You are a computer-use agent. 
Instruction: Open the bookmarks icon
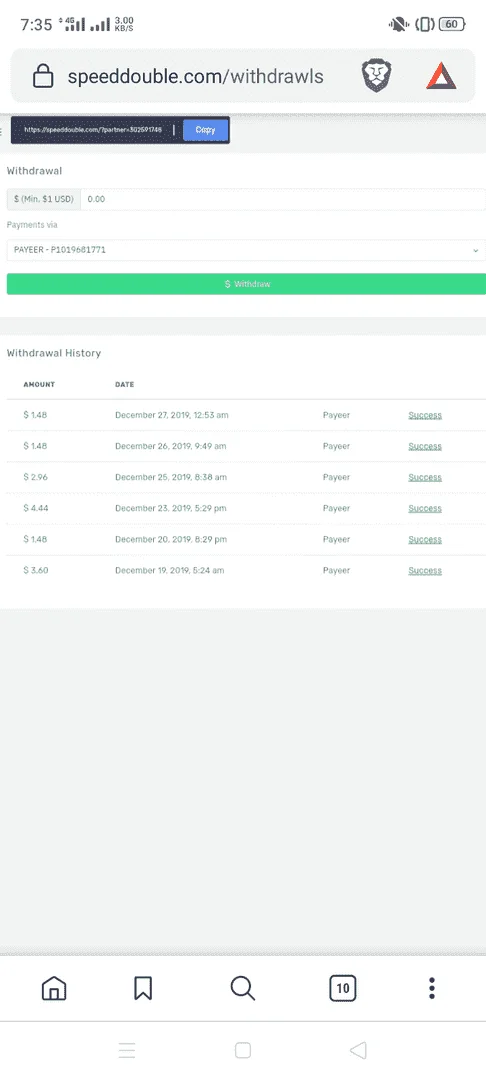pos(142,988)
